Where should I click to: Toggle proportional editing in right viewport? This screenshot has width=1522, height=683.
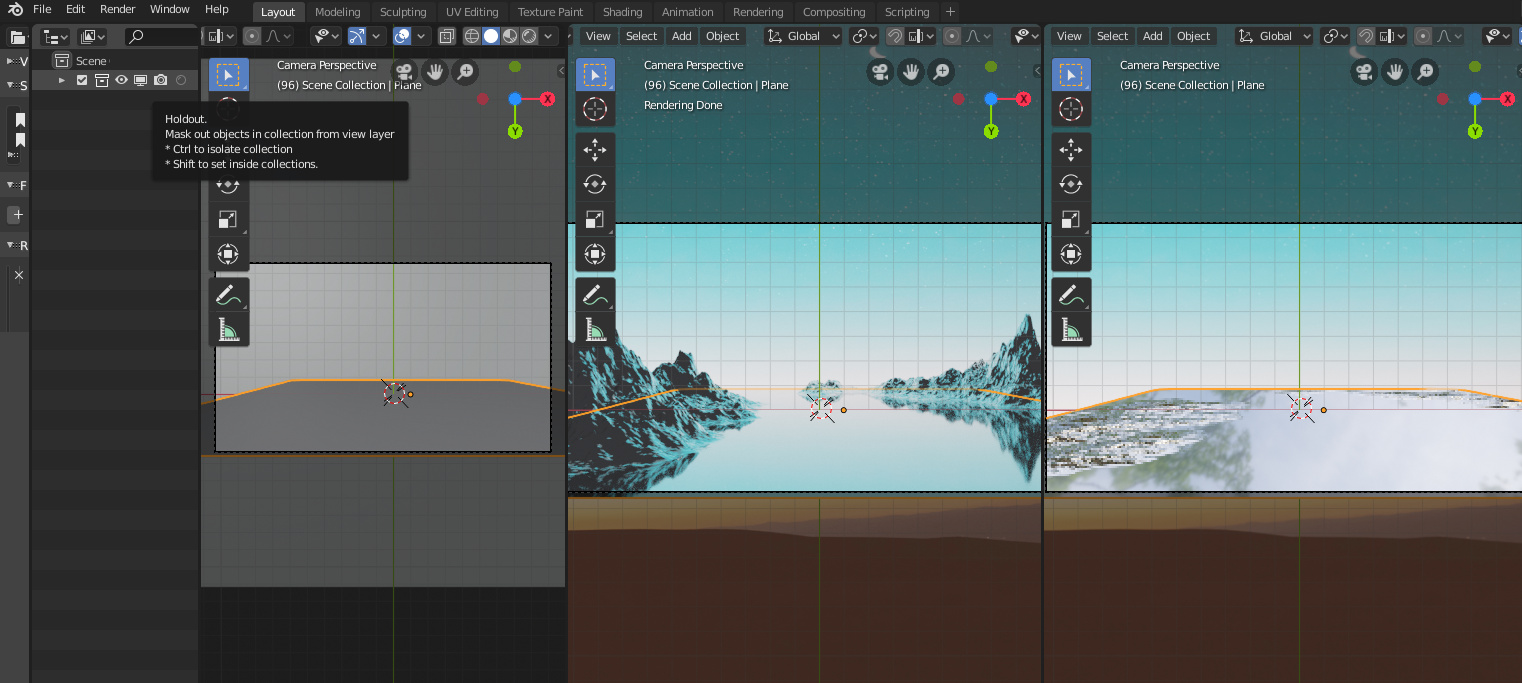(x=1423, y=36)
